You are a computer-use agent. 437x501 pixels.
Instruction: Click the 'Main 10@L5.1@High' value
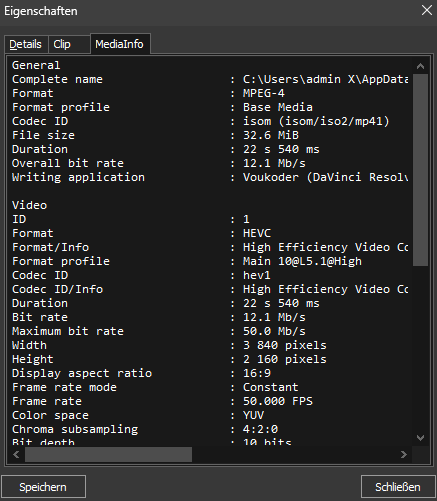(302, 261)
